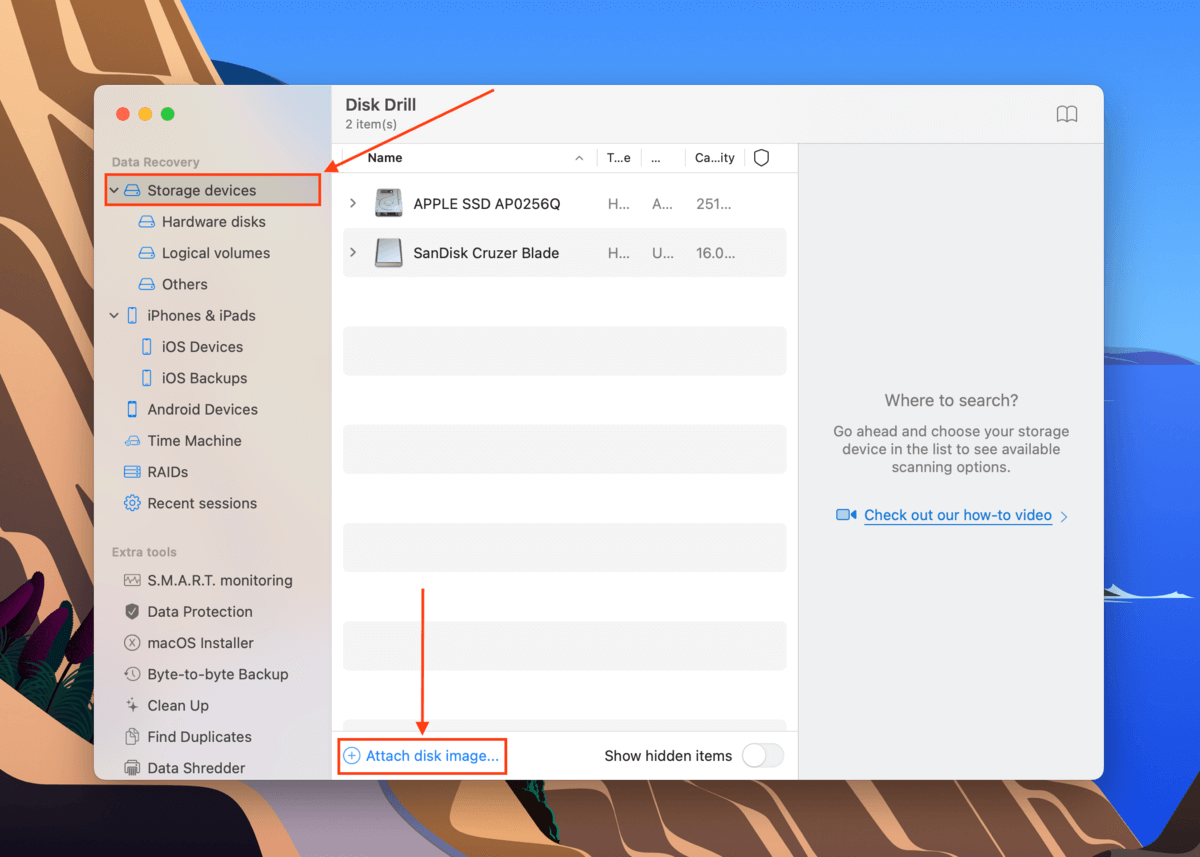Select SanDisk Cruzer Blade name text
1200x857 pixels.
tap(486, 253)
